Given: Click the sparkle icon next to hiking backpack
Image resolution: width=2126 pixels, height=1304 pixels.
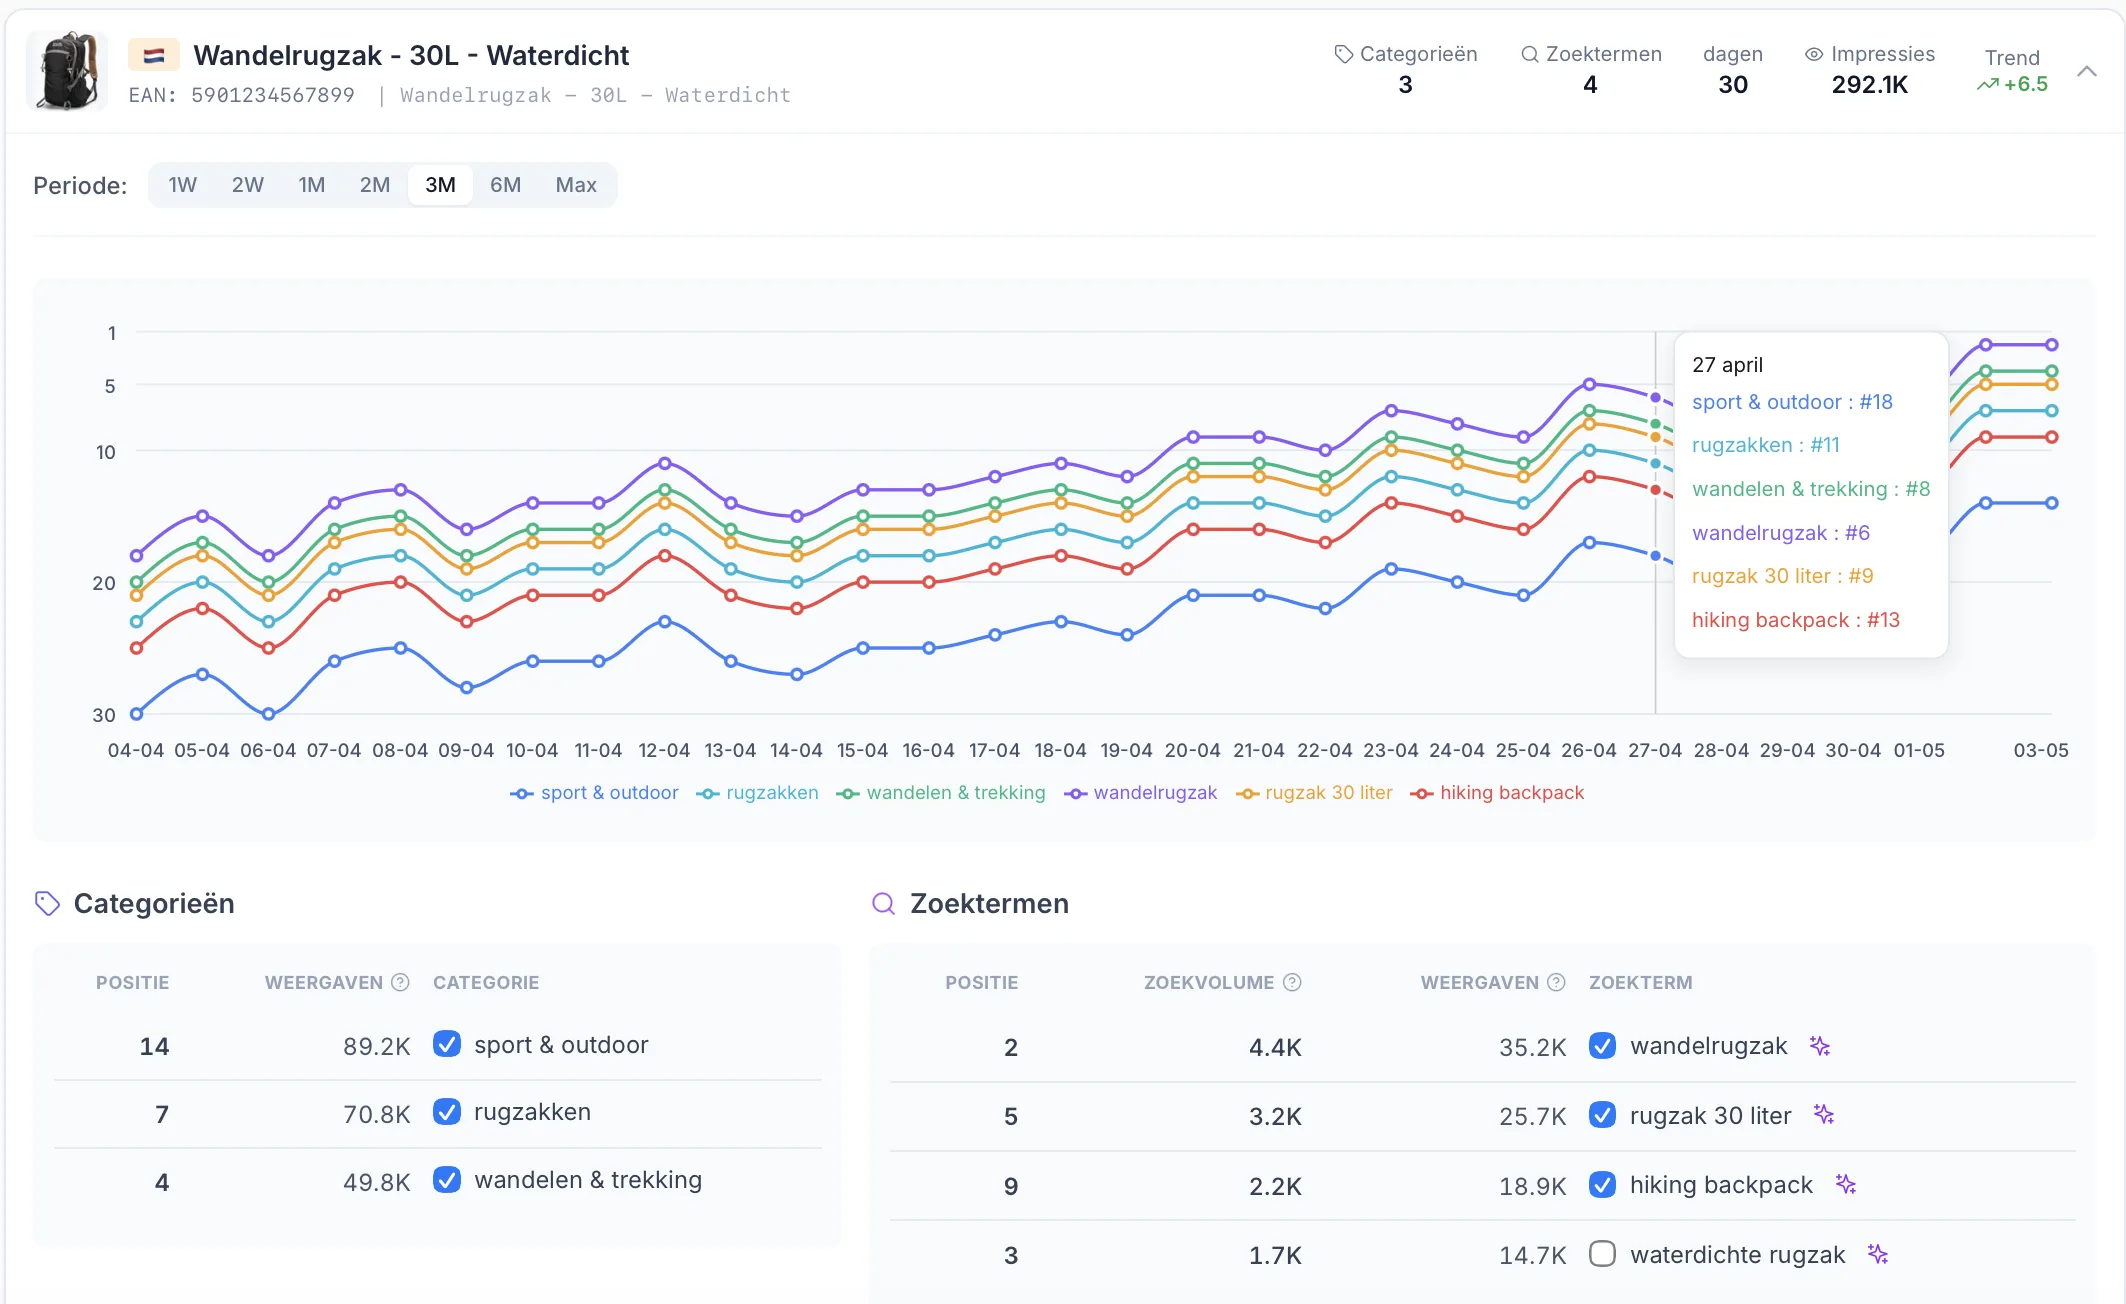Looking at the screenshot, I should tap(1846, 1184).
